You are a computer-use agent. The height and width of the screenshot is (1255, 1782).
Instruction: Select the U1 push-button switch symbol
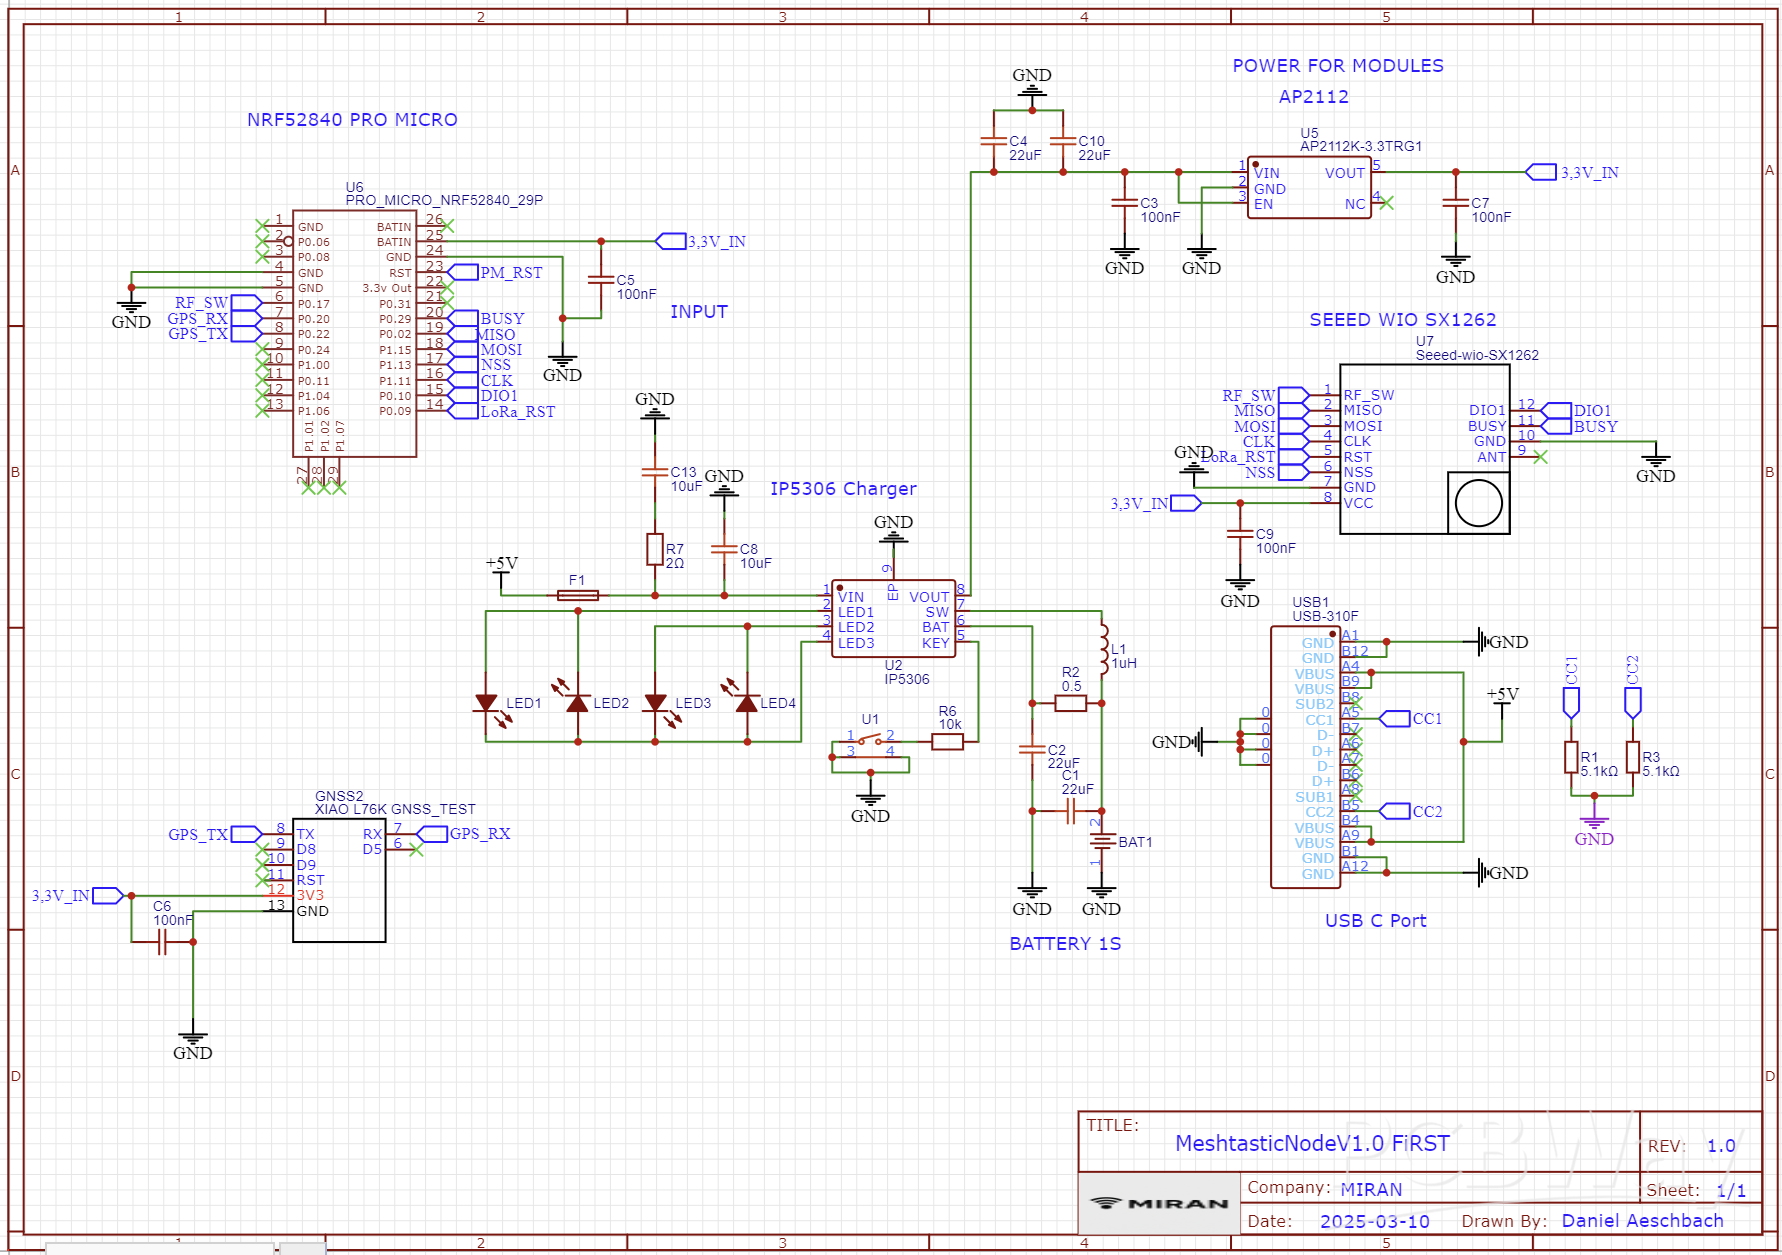pos(870,742)
